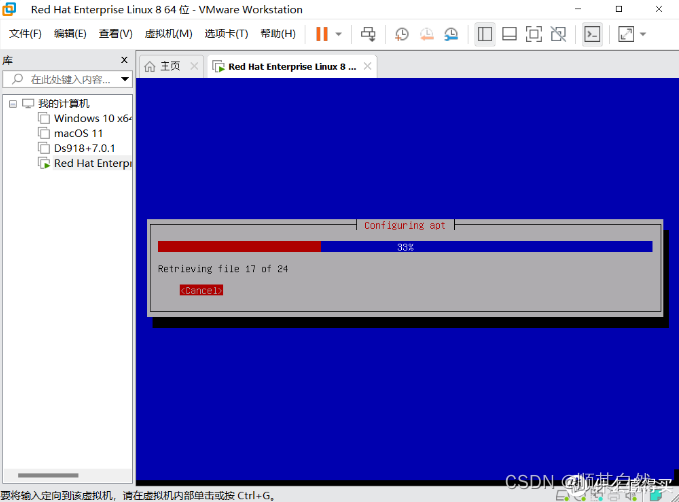Image resolution: width=679 pixels, height=502 pixels.
Task: Click 'Retrieving file 17 of 24' text
Action: (223, 269)
